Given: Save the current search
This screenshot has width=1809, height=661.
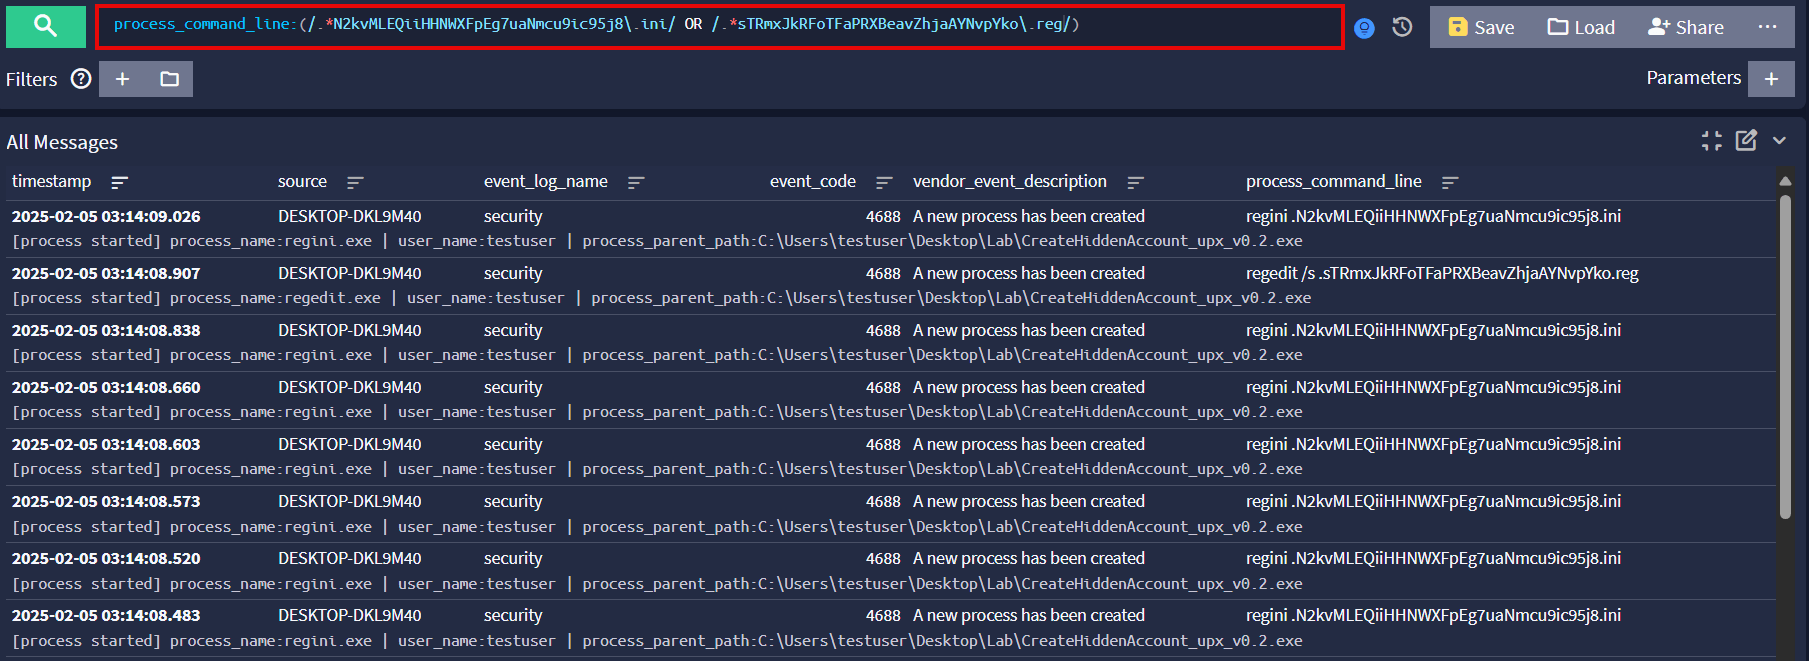Looking at the screenshot, I should (x=1481, y=27).
